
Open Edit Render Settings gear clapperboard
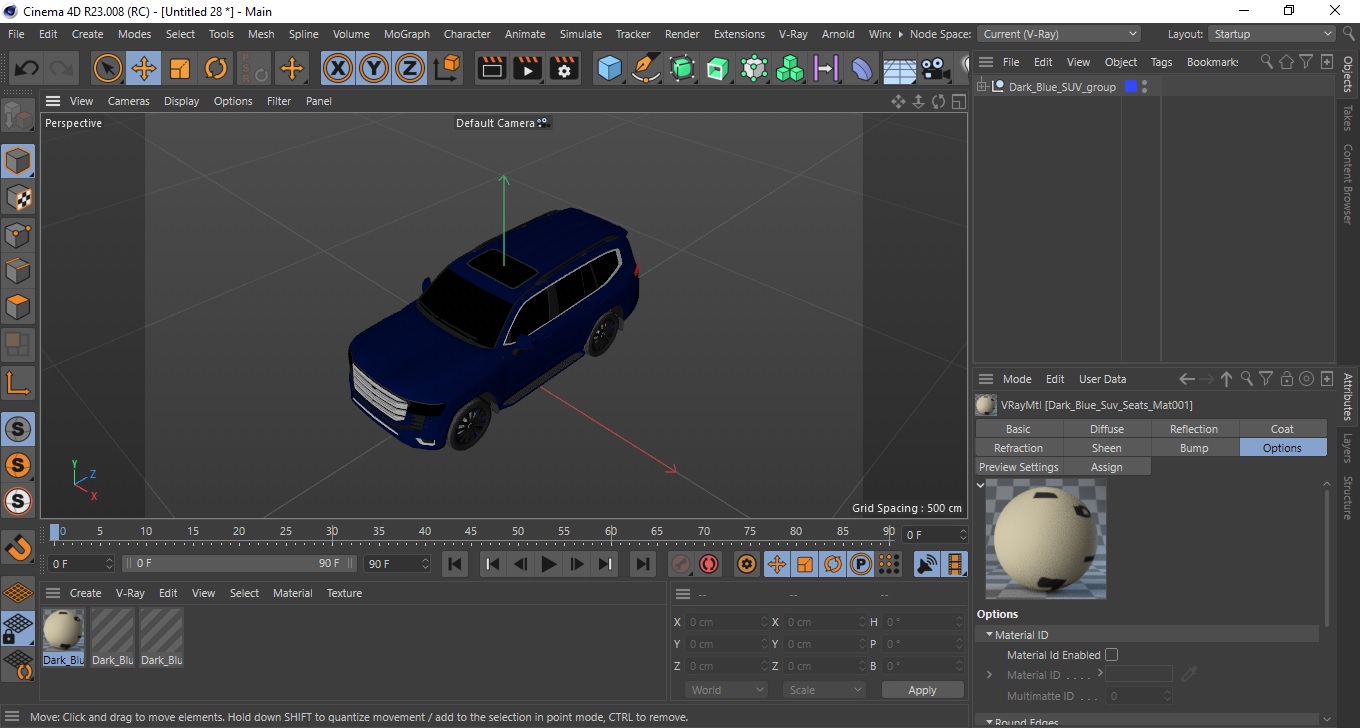point(565,68)
